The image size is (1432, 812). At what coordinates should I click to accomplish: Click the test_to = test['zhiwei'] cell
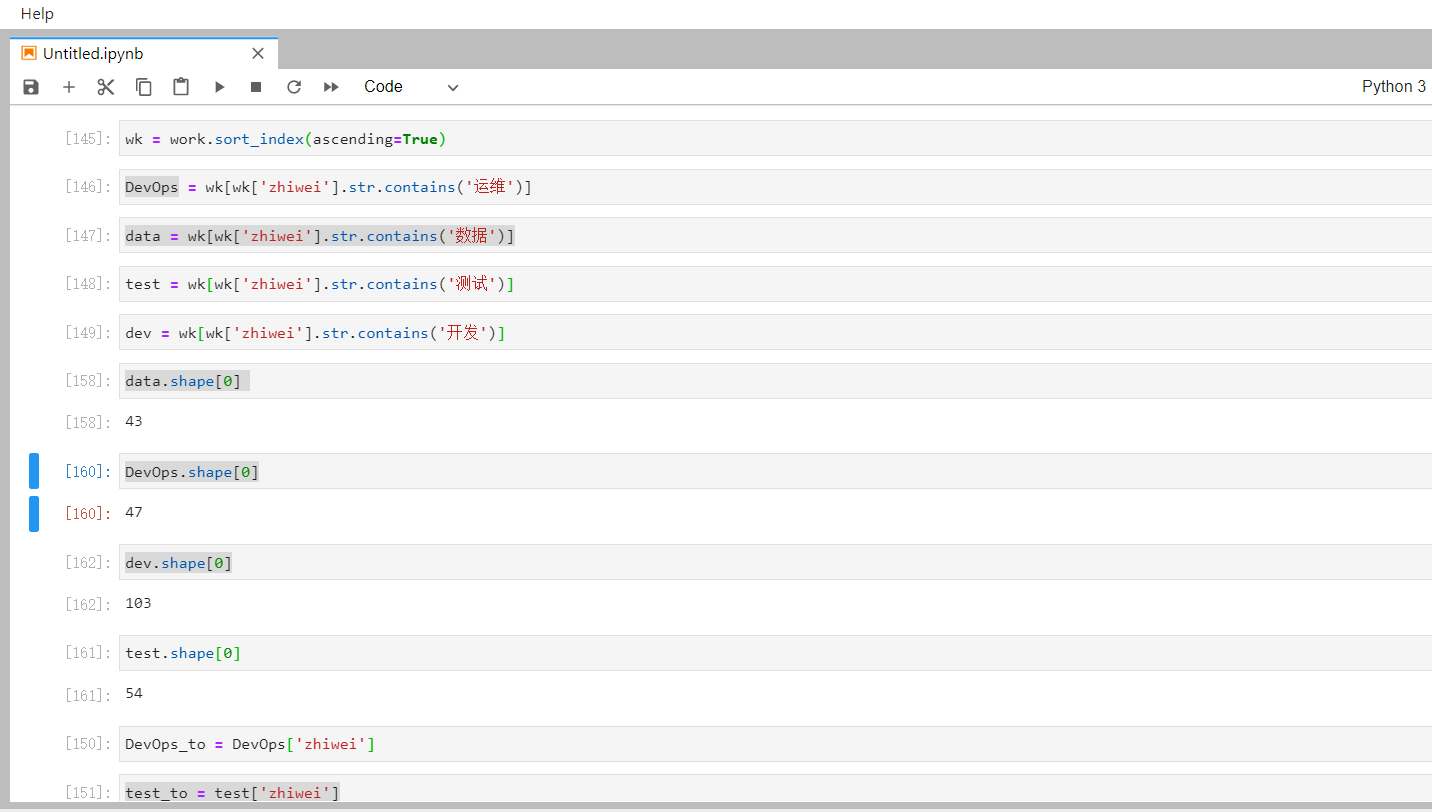[775, 790]
